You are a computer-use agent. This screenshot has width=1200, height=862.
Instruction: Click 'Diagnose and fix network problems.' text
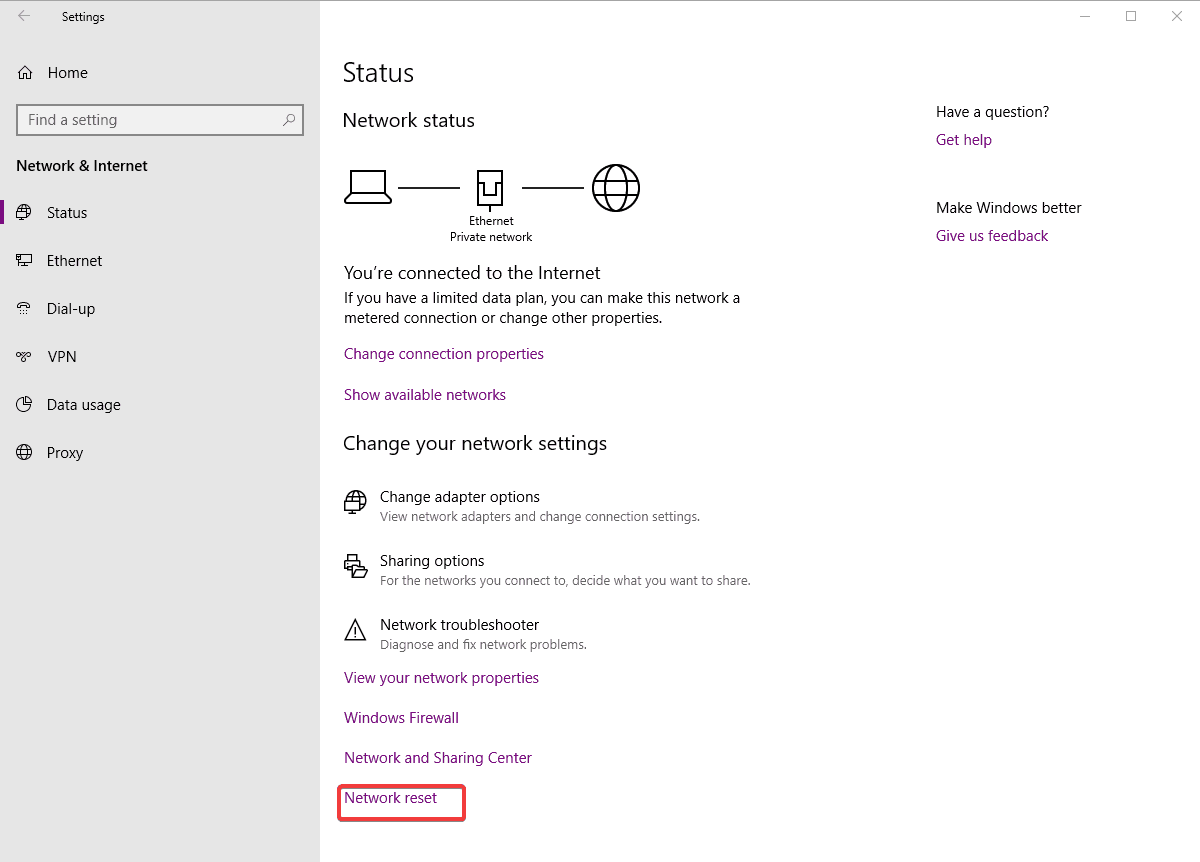point(483,645)
